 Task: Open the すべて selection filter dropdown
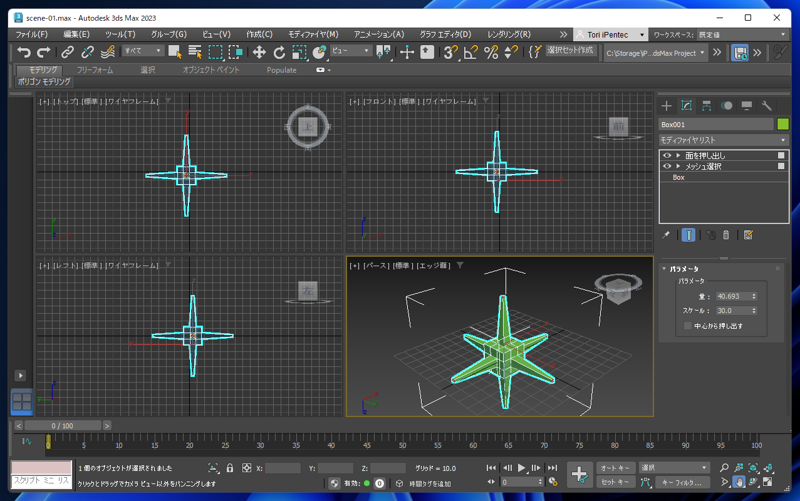click(143, 51)
